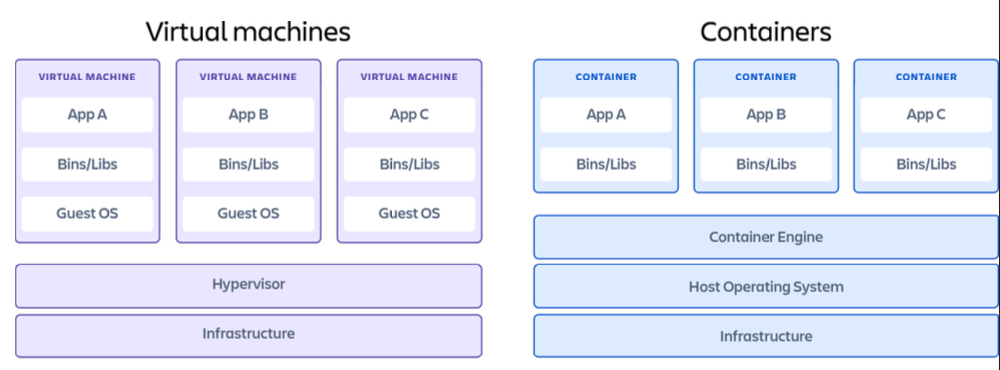Click the Host Operating System layer

click(x=766, y=286)
